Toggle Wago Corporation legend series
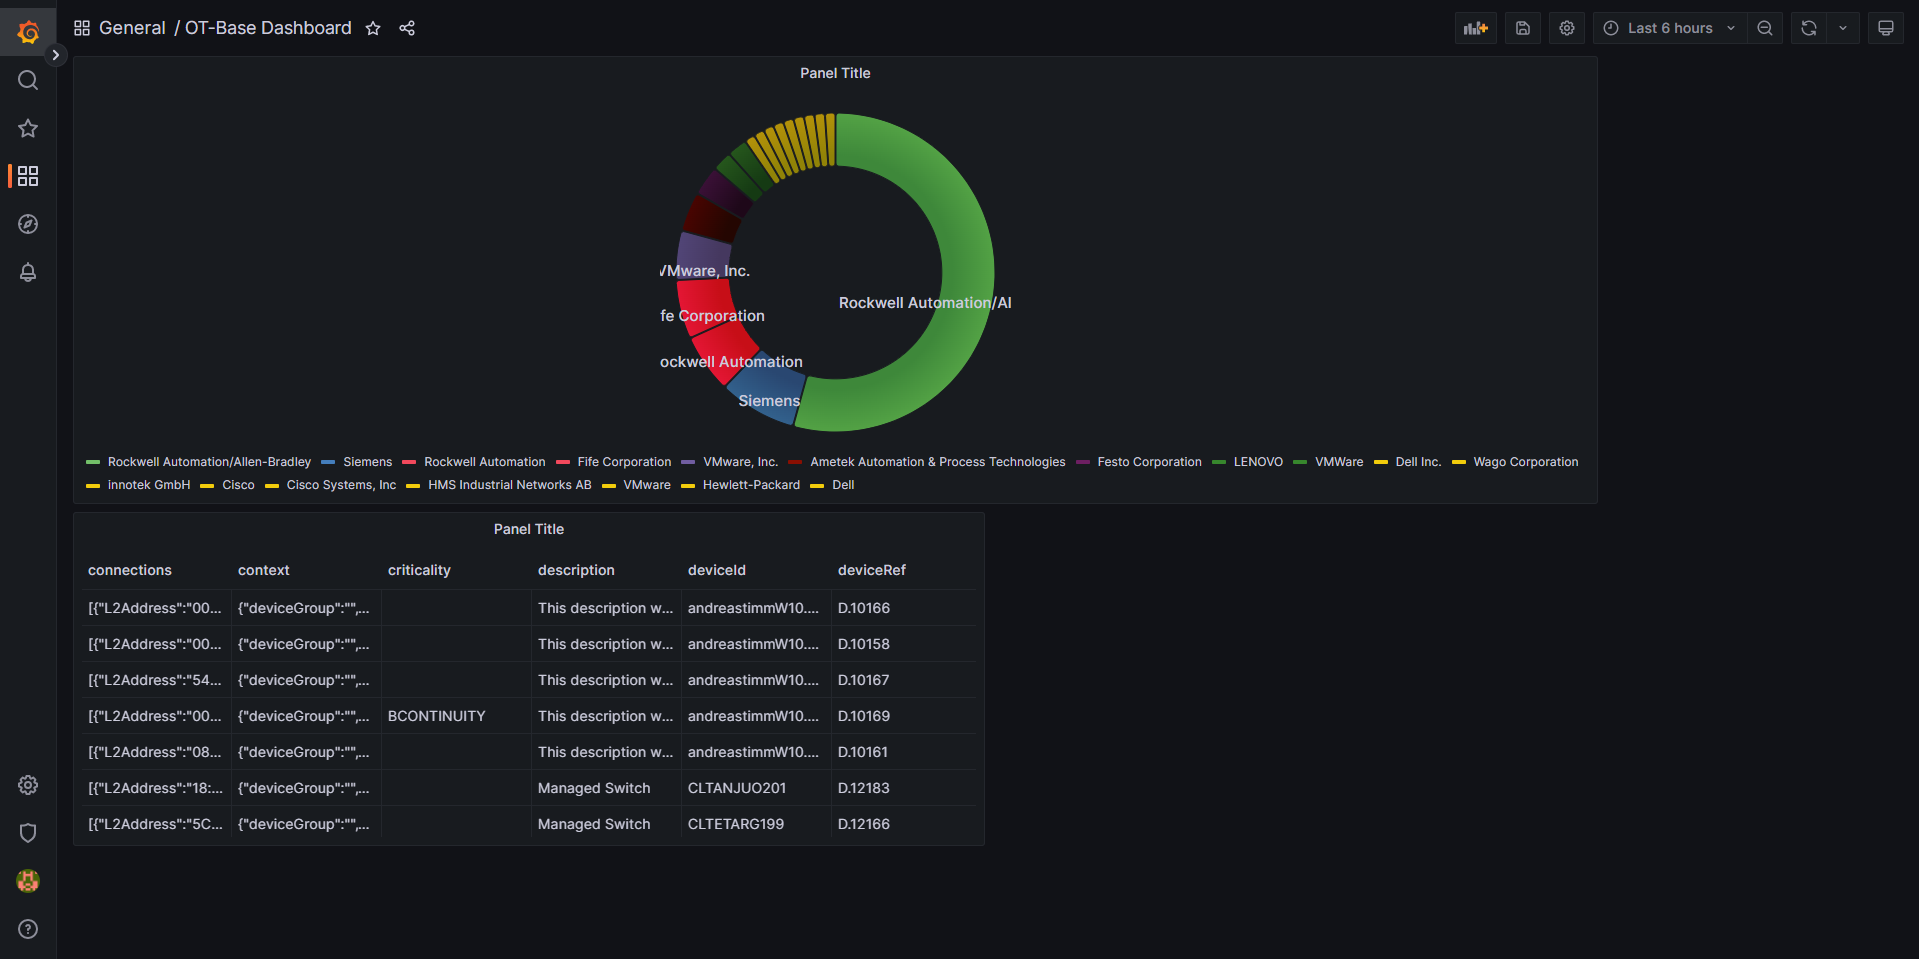The width and height of the screenshot is (1919, 959). pyautogui.click(x=1526, y=462)
